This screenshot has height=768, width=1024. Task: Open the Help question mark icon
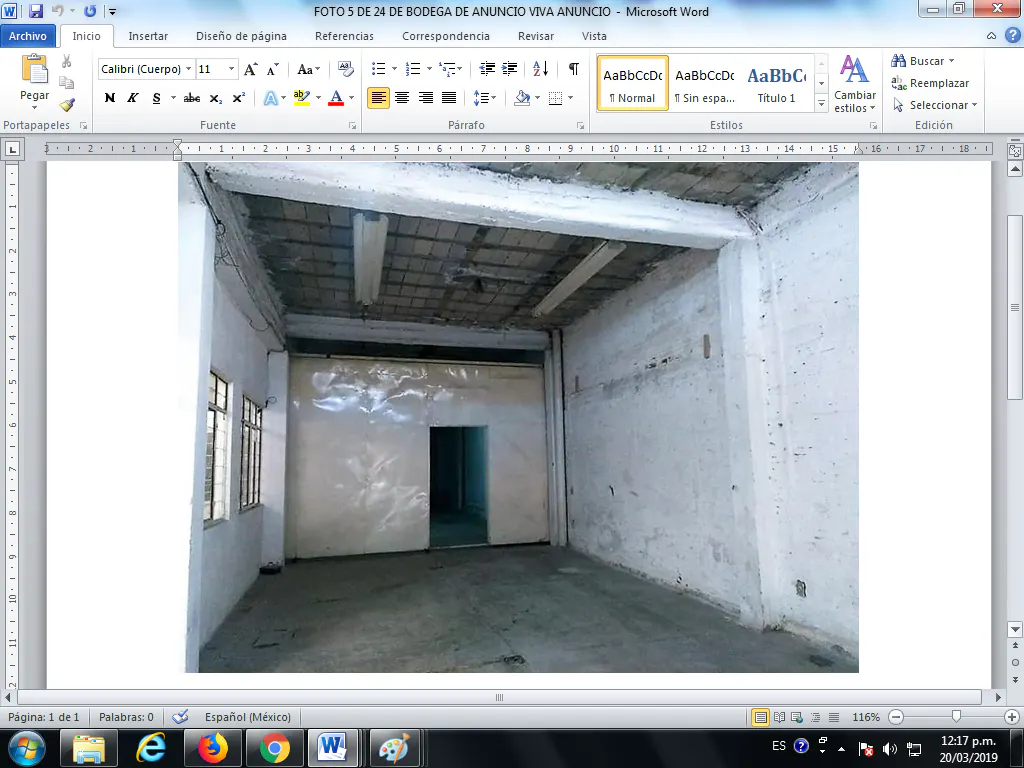(x=1012, y=36)
